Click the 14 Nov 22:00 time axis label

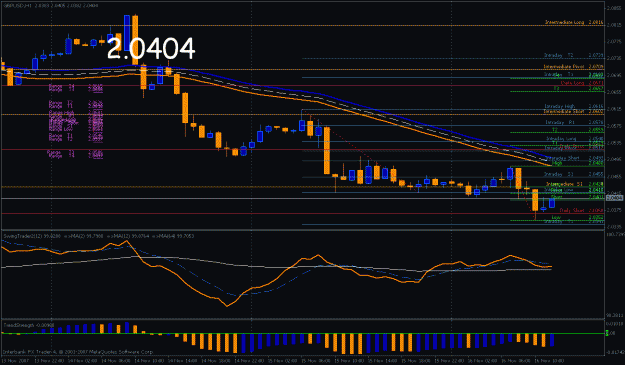[x=249, y=361]
